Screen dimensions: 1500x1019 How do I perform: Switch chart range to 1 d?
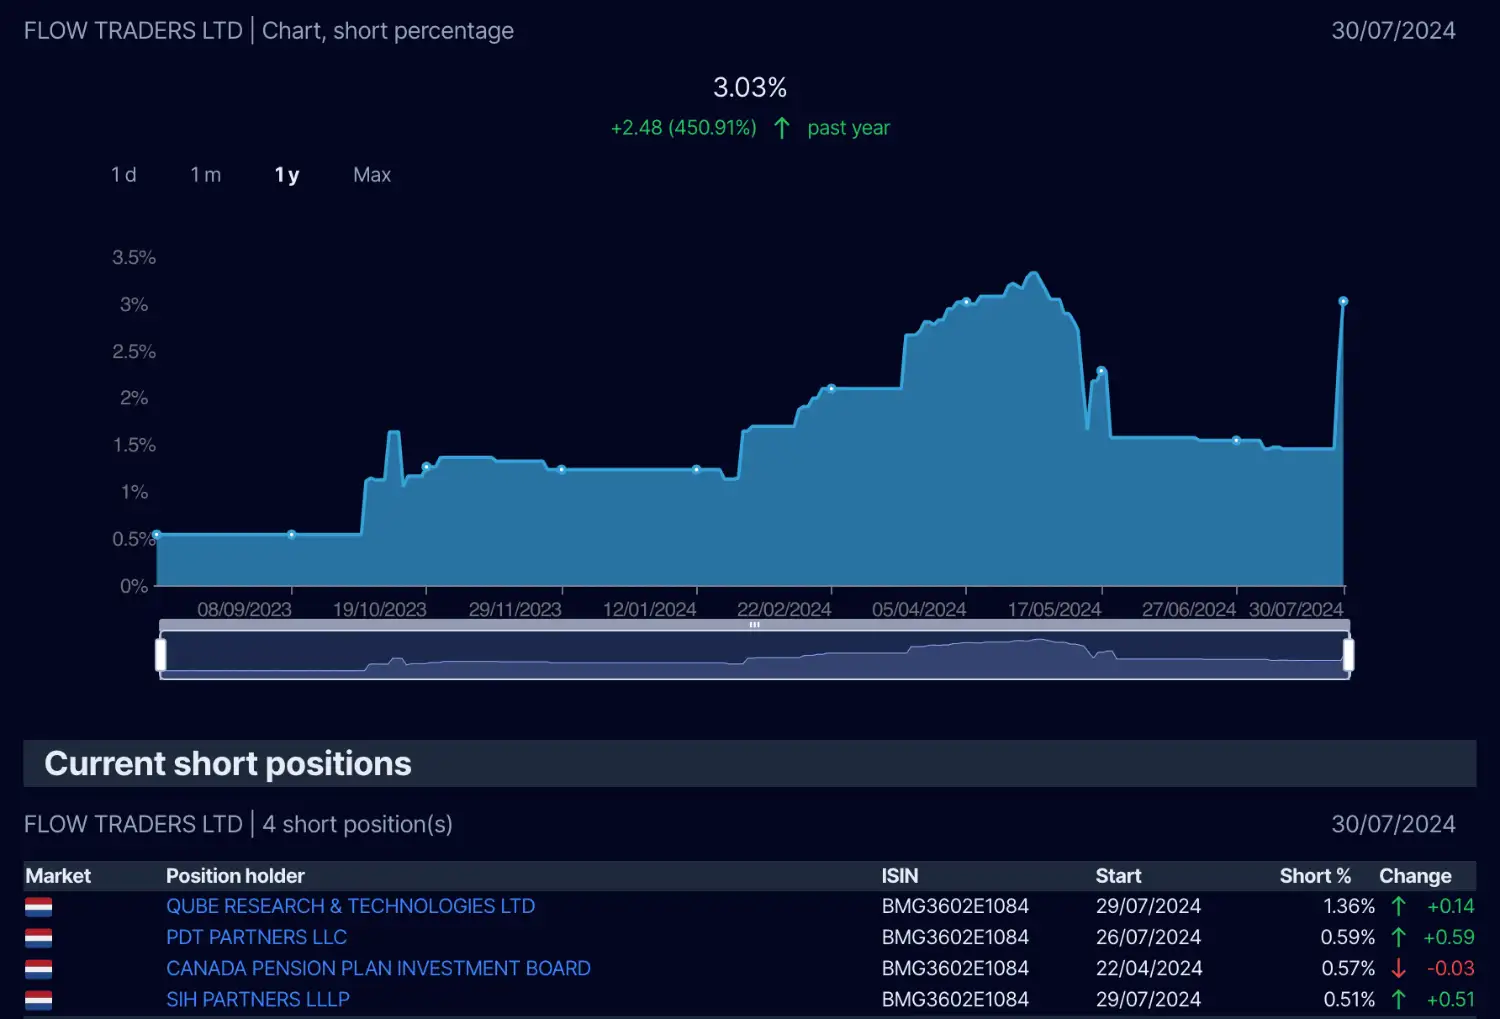(x=124, y=175)
